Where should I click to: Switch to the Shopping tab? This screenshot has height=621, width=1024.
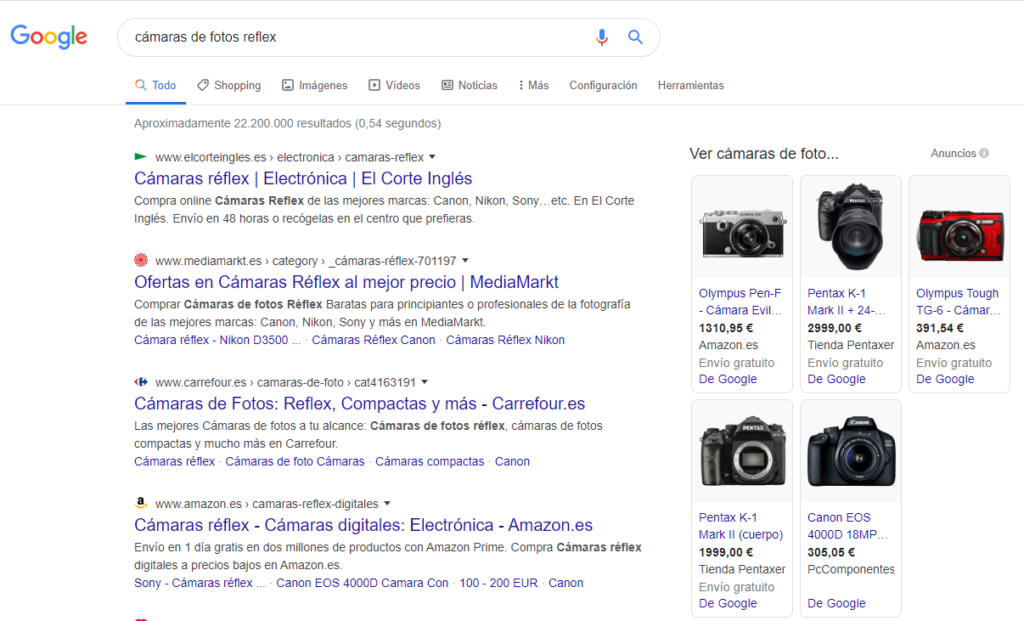click(229, 86)
